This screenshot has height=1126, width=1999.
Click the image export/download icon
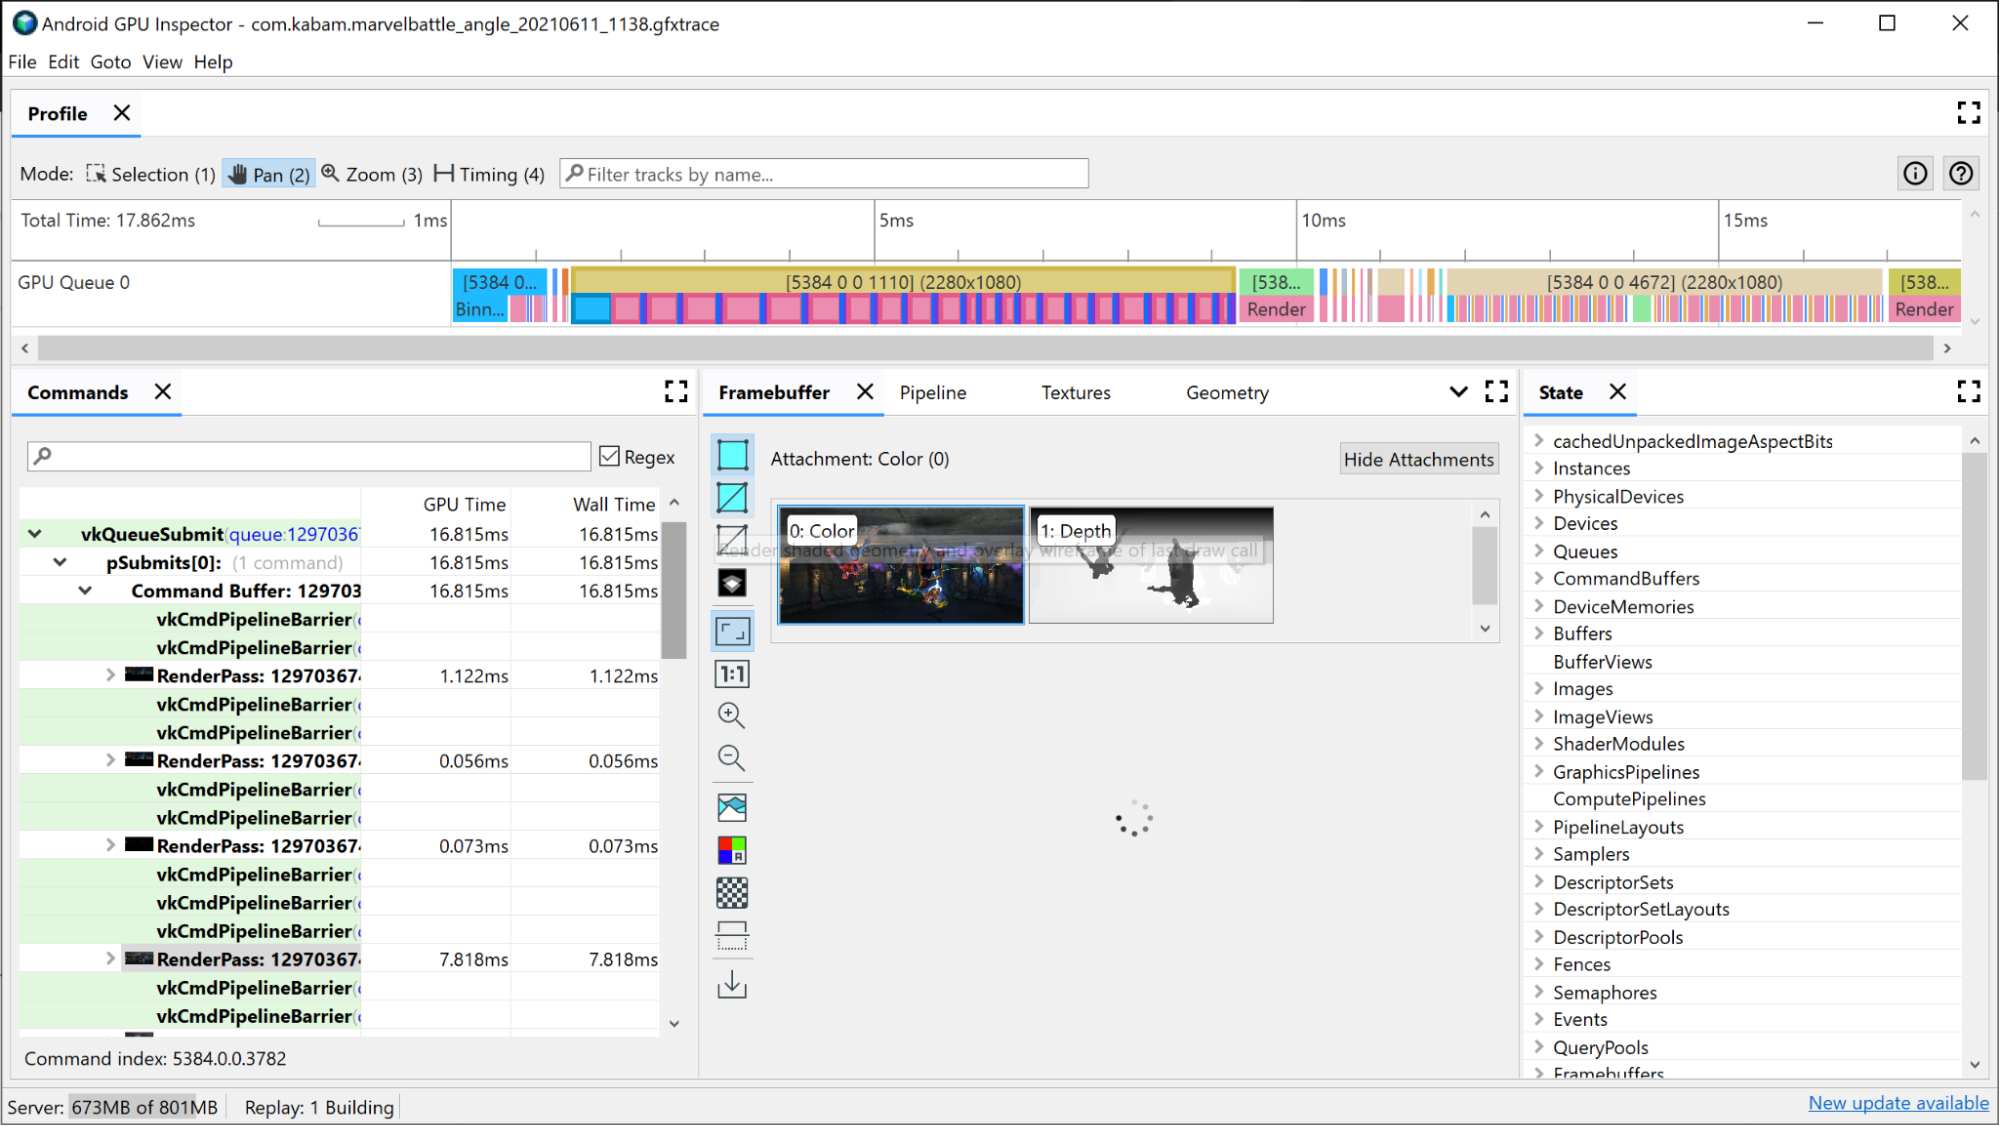pos(732,985)
